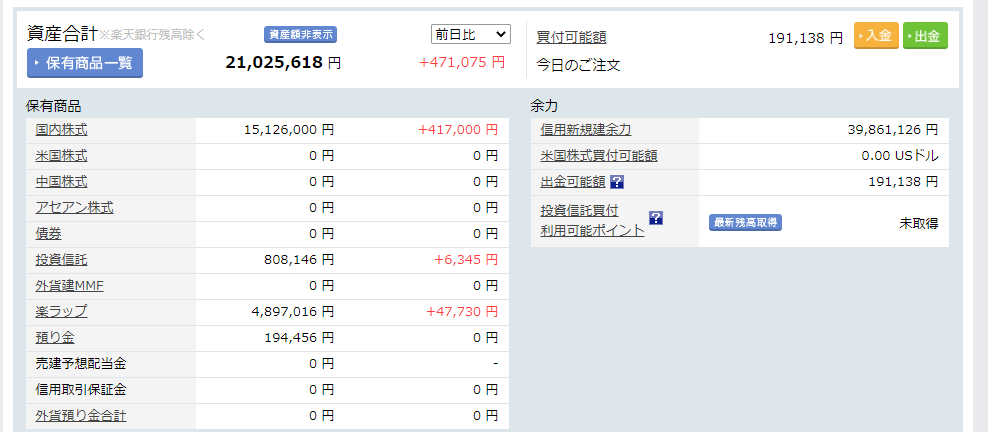The image size is (988, 432).
Task: Go to アセアン株式 holdings
Action: point(74,207)
